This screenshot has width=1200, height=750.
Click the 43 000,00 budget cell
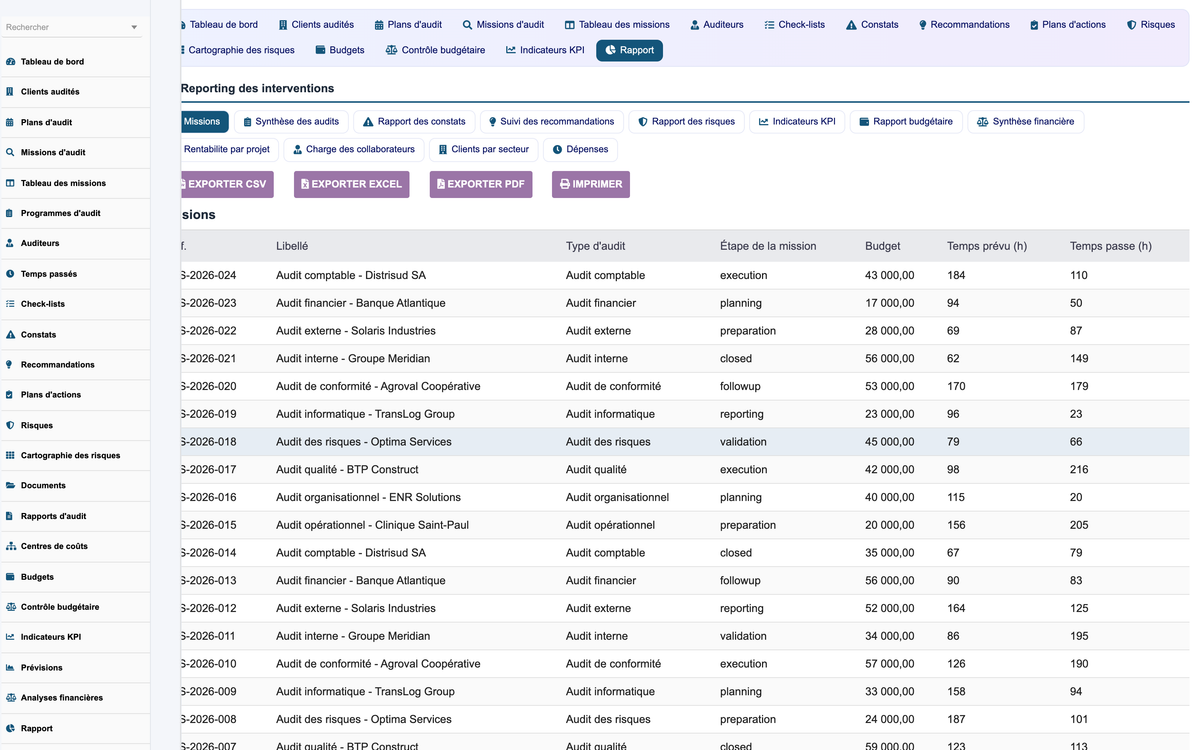point(889,275)
